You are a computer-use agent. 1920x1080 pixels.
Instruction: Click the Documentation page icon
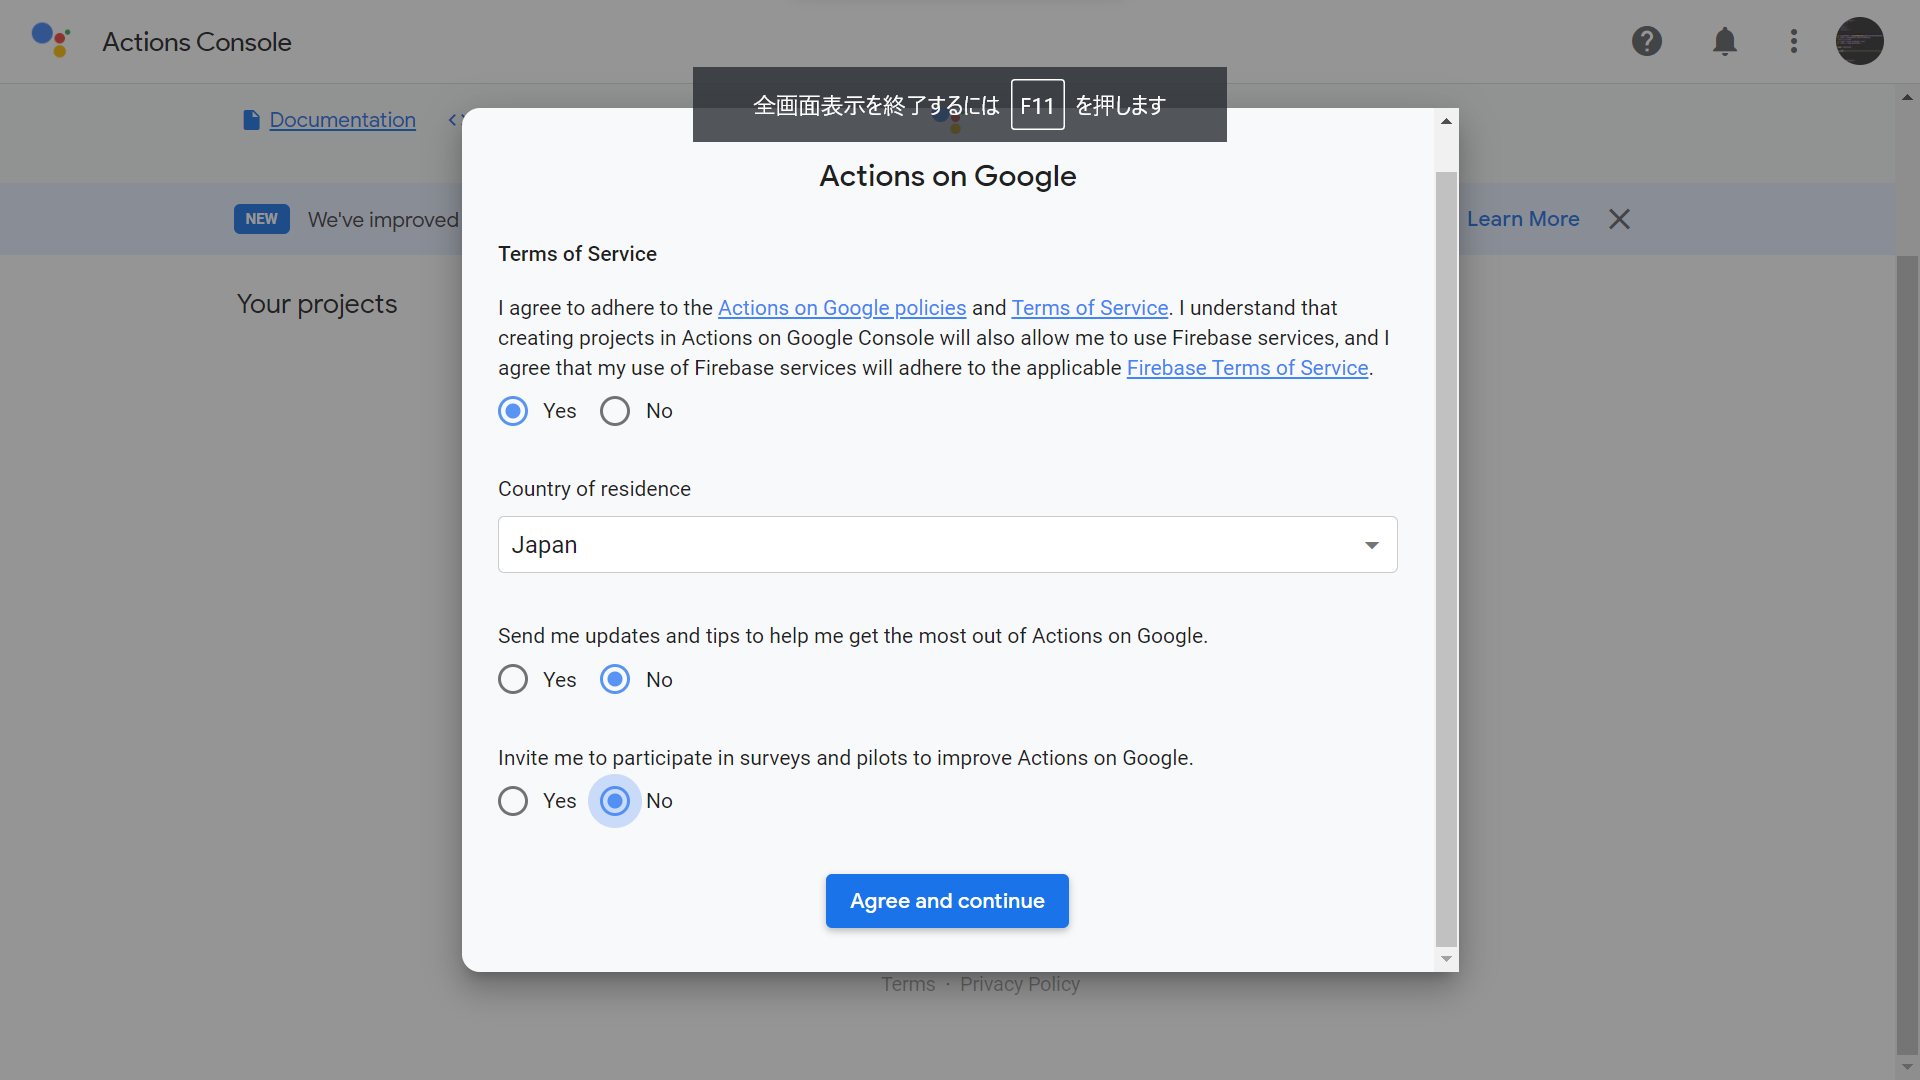pos(251,120)
